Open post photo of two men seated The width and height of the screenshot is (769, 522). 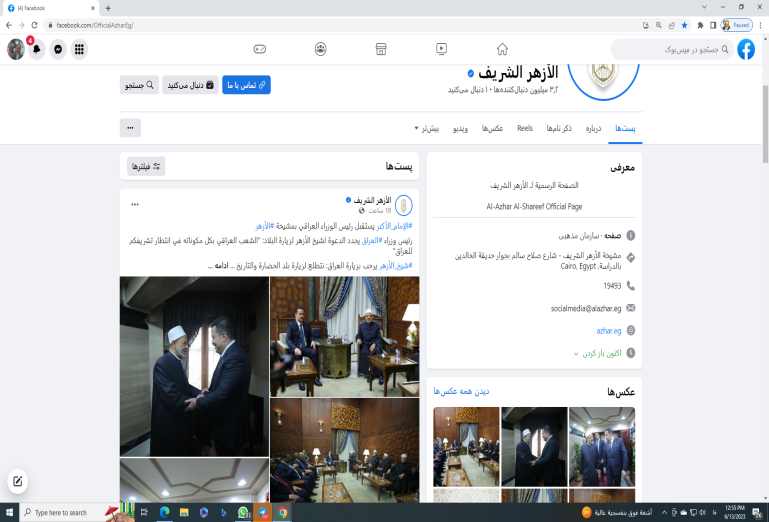coord(345,337)
